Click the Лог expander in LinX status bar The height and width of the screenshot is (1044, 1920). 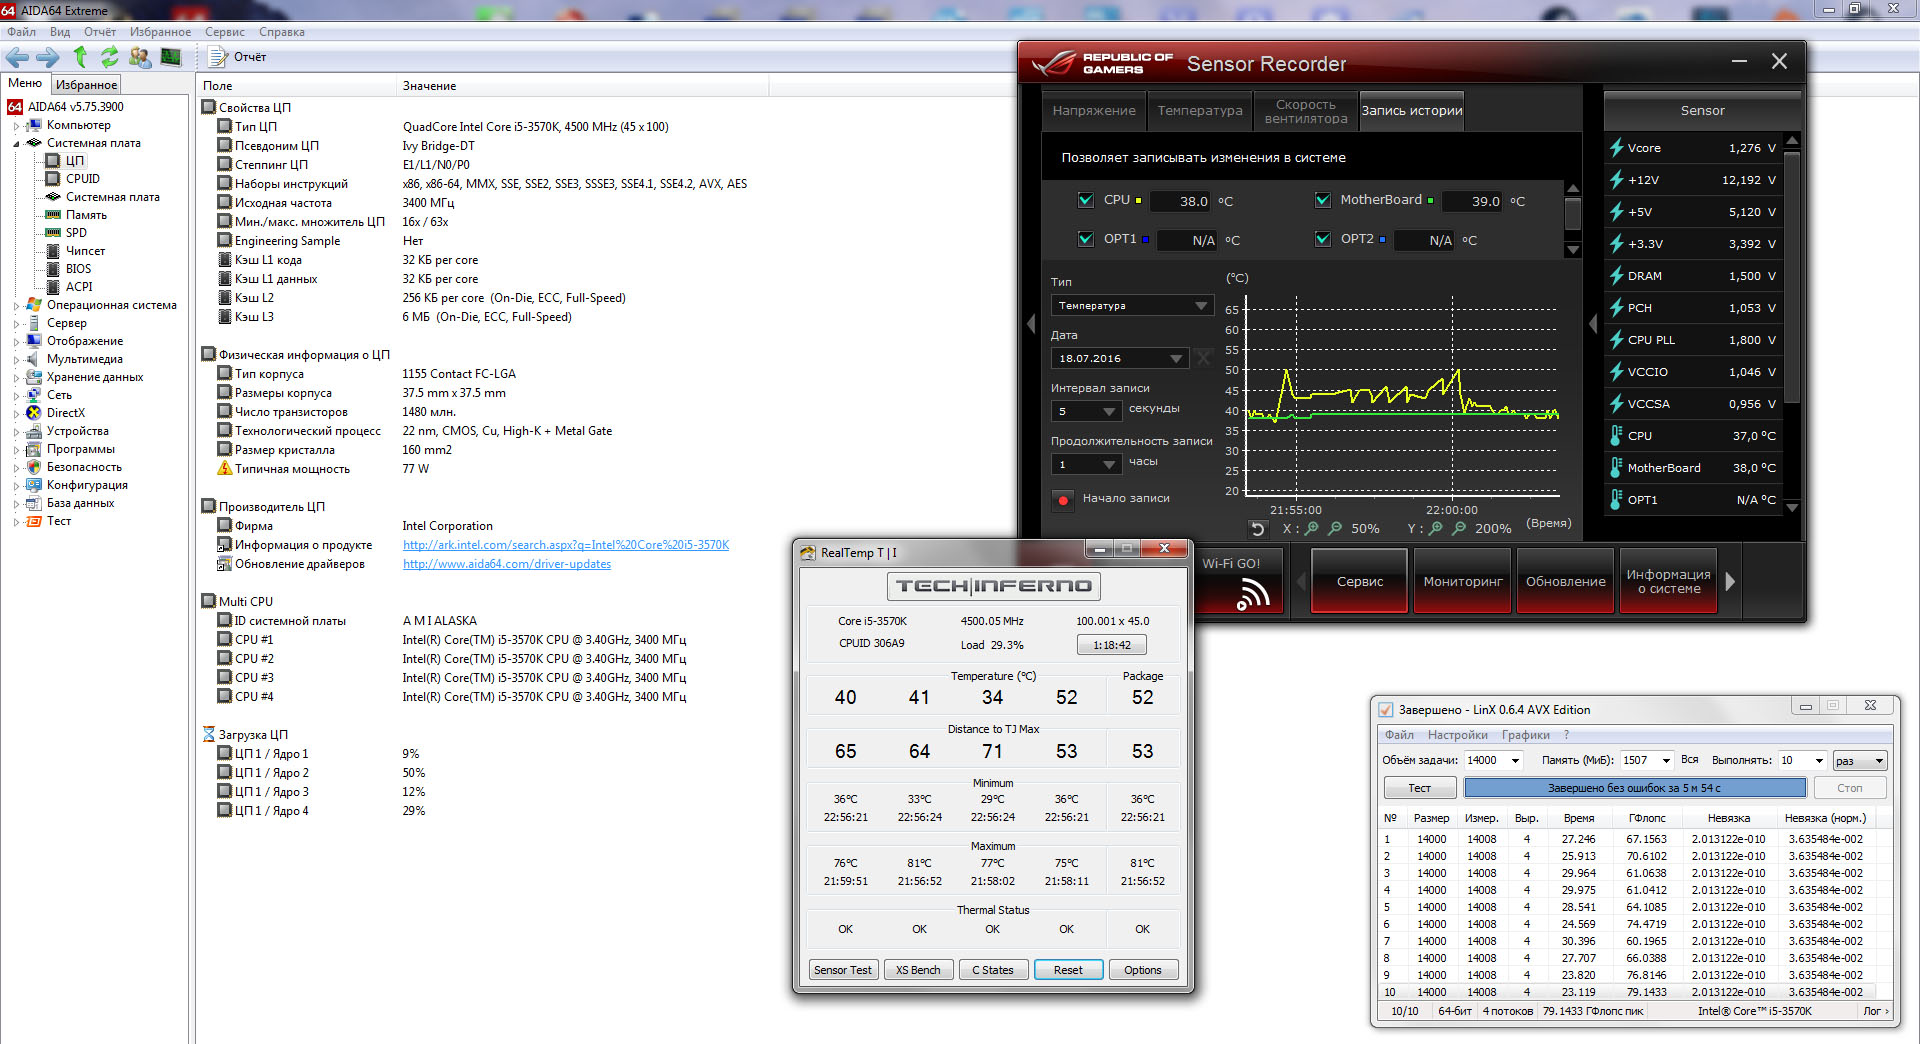pos(1876,1011)
